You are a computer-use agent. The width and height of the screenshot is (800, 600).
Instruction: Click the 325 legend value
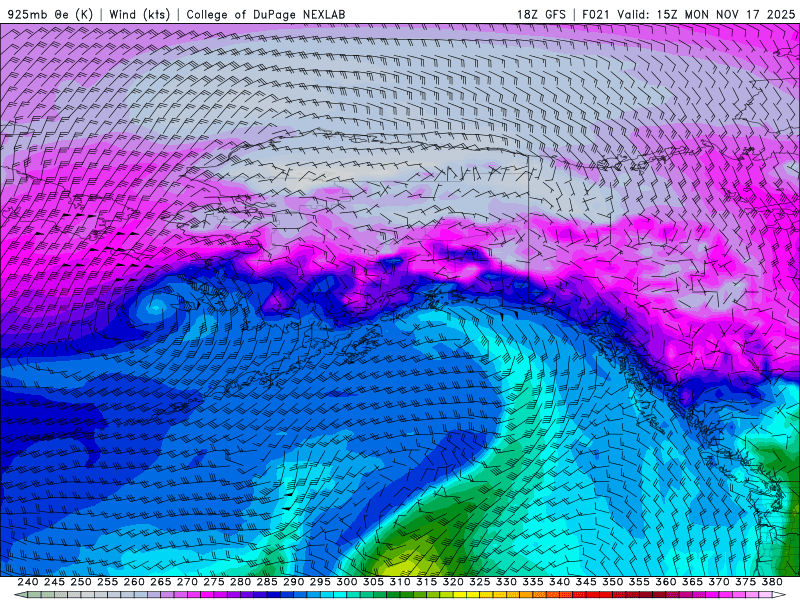coord(480,582)
